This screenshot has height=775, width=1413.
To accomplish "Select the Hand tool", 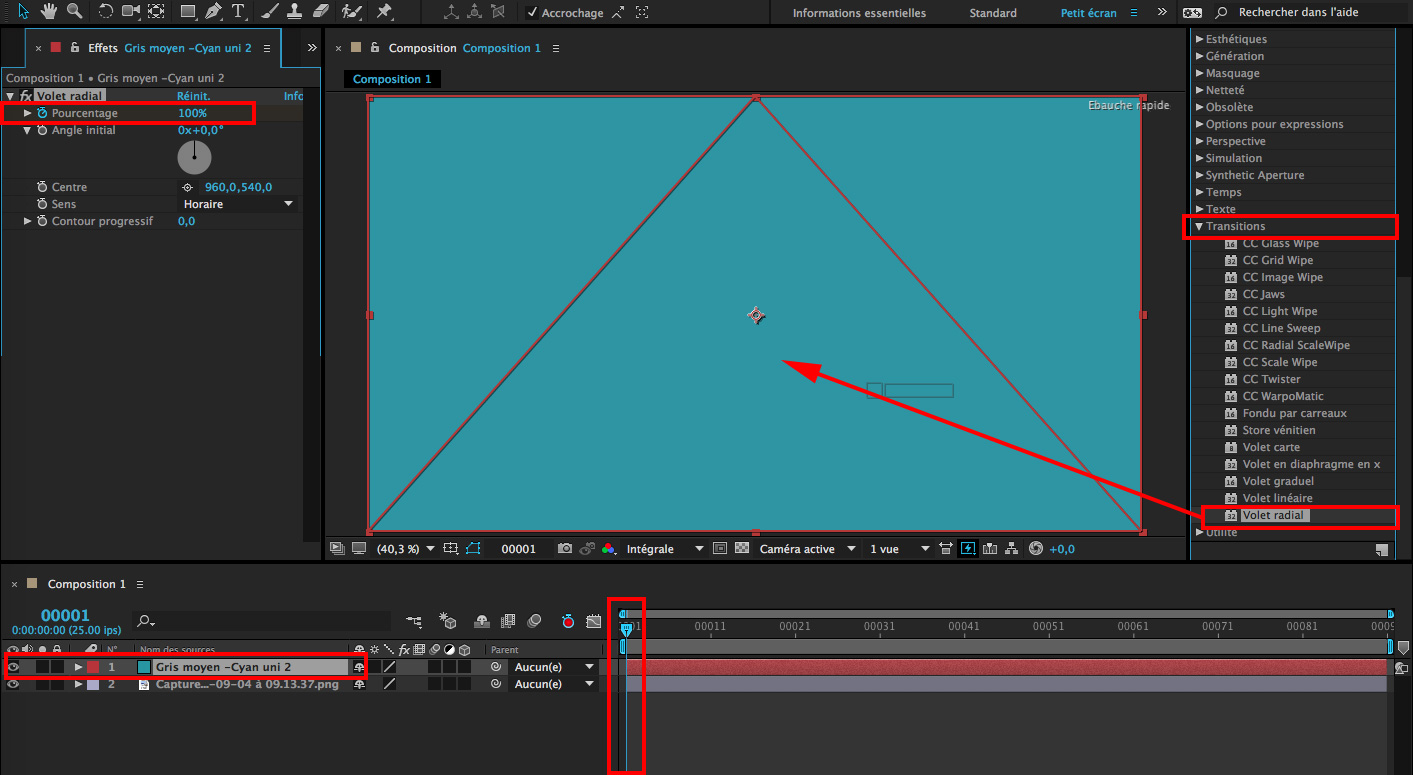I will (x=49, y=12).
